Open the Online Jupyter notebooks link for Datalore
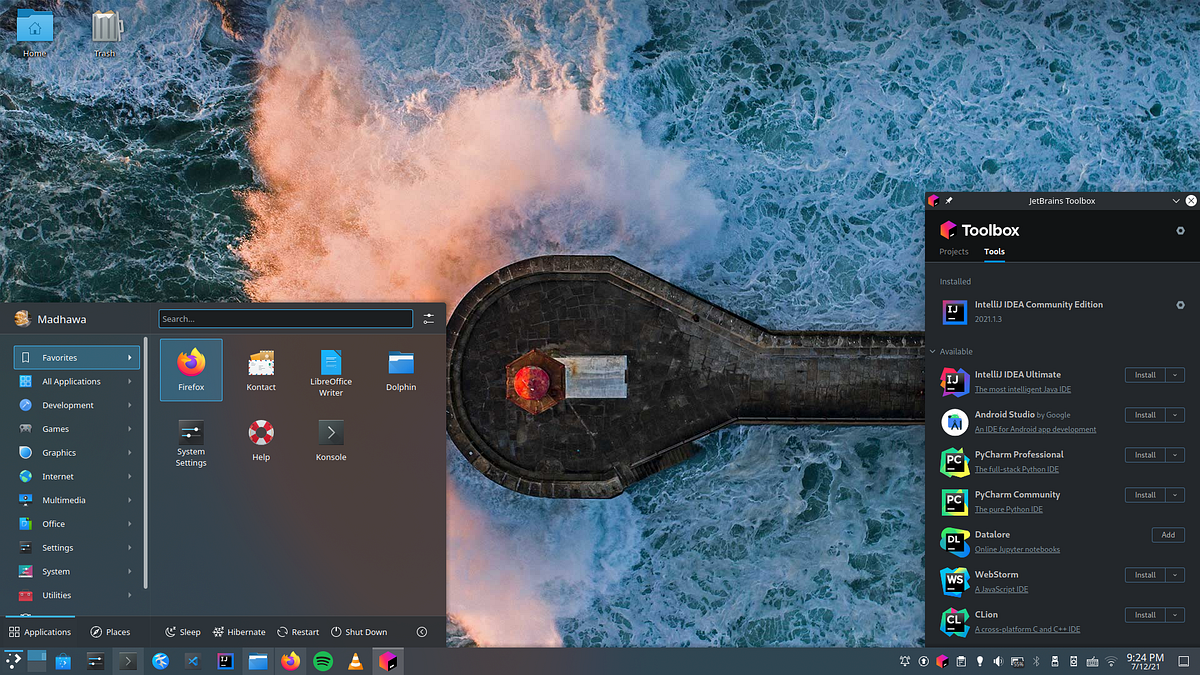This screenshot has height=675, width=1200. click(x=1017, y=549)
